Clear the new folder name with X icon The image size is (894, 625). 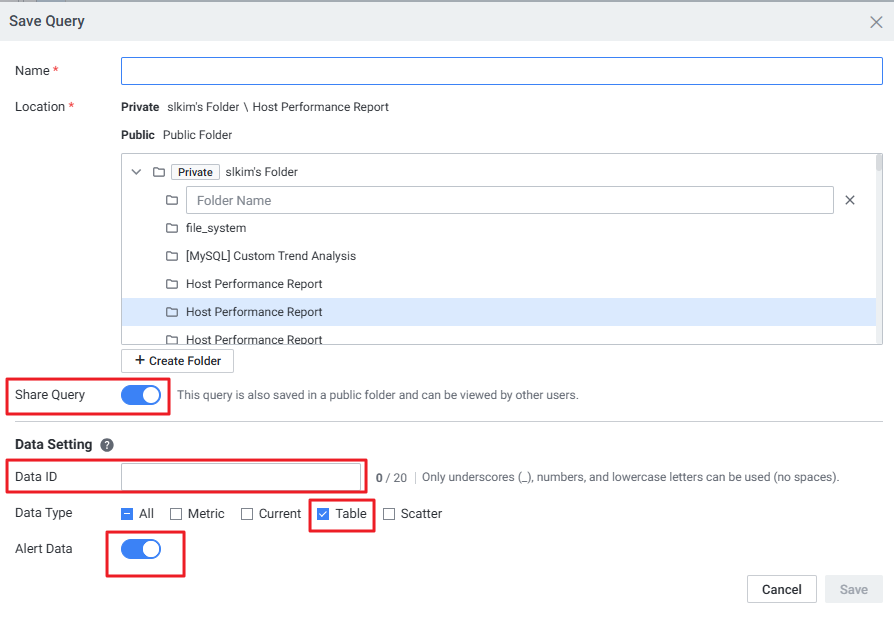850,200
